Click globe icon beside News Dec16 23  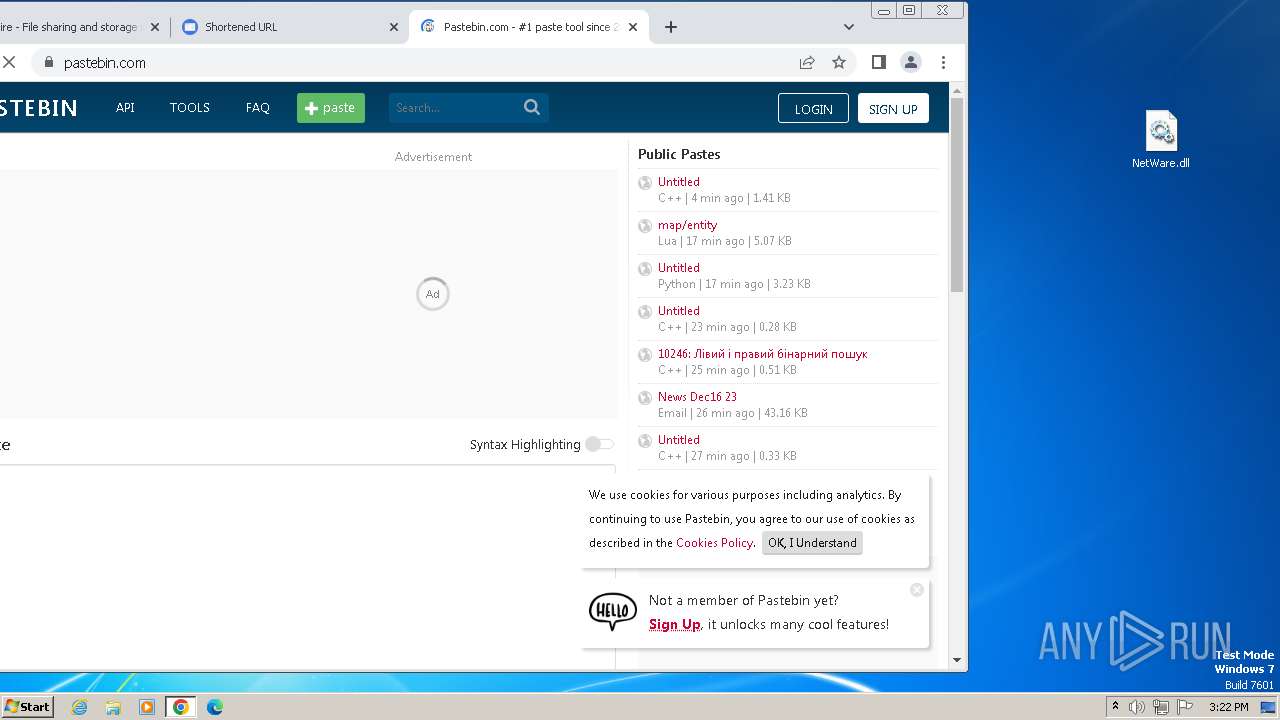pyautogui.click(x=645, y=398)
